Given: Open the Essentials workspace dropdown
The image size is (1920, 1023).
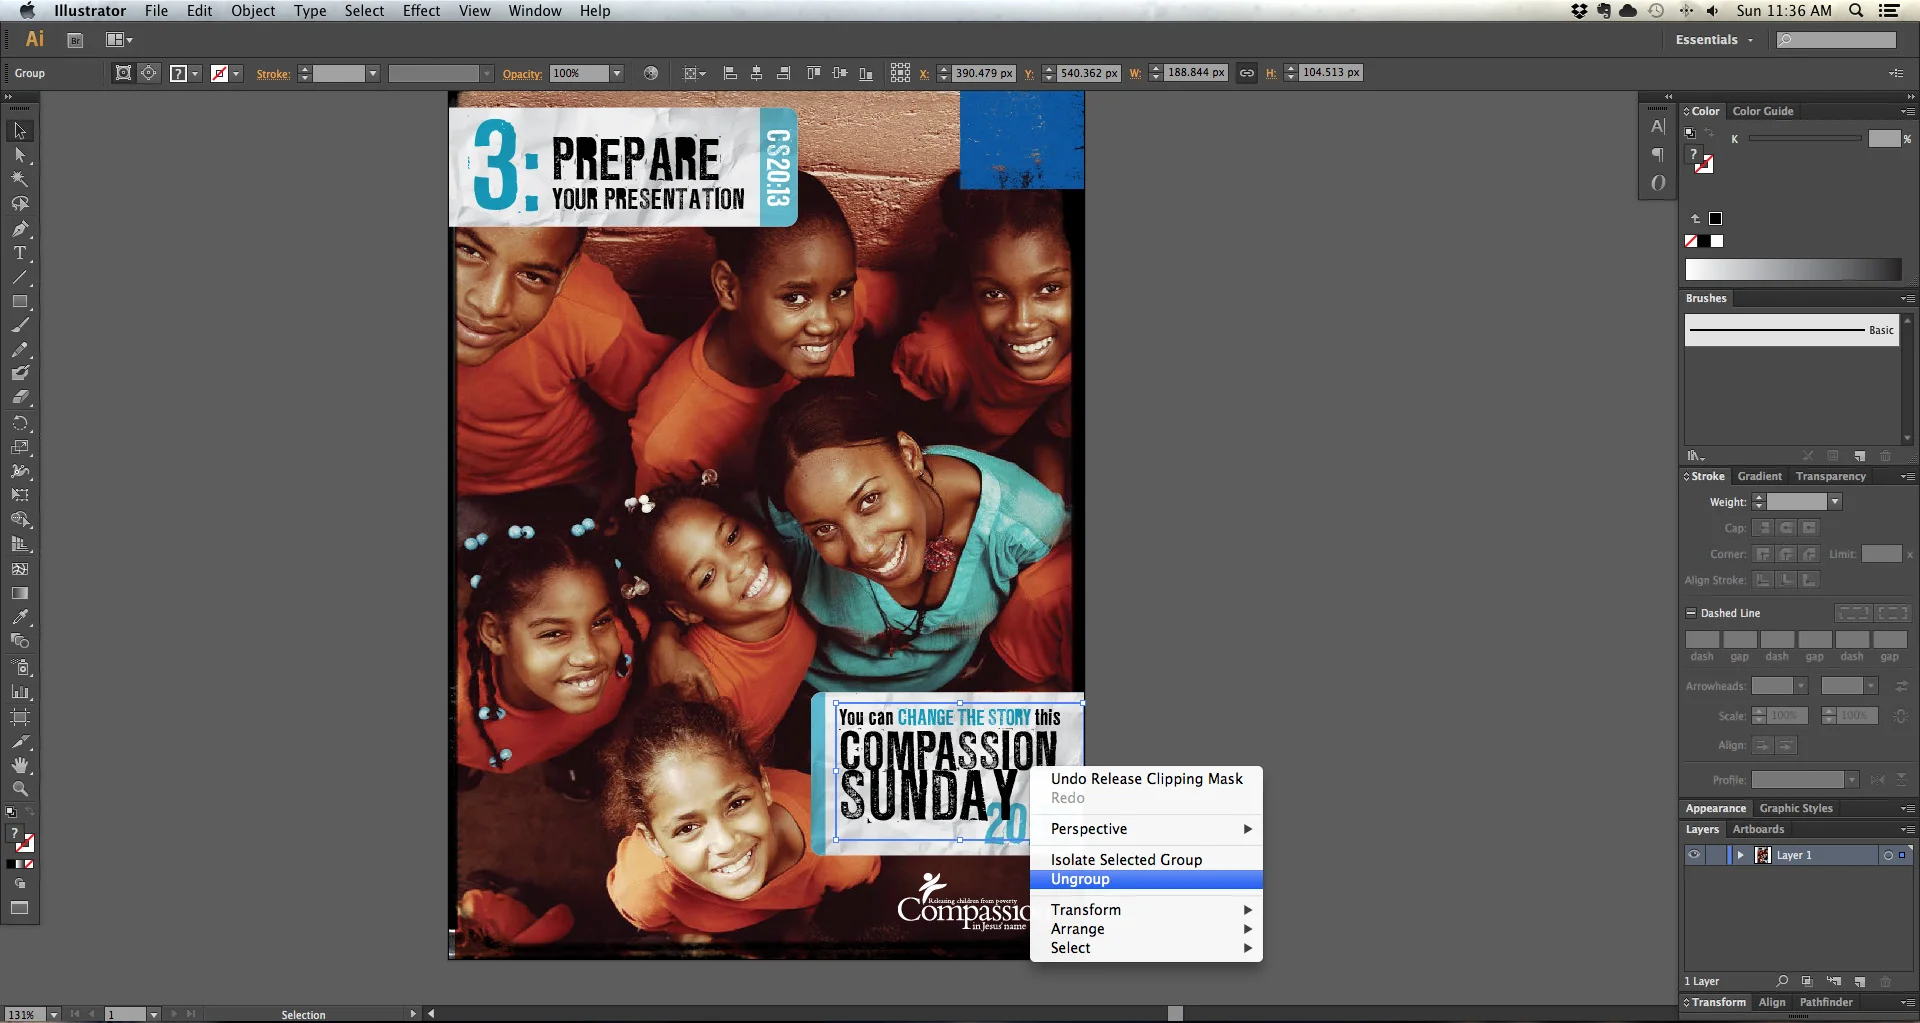Looking at the screenshot, I should click(1714, 40).
